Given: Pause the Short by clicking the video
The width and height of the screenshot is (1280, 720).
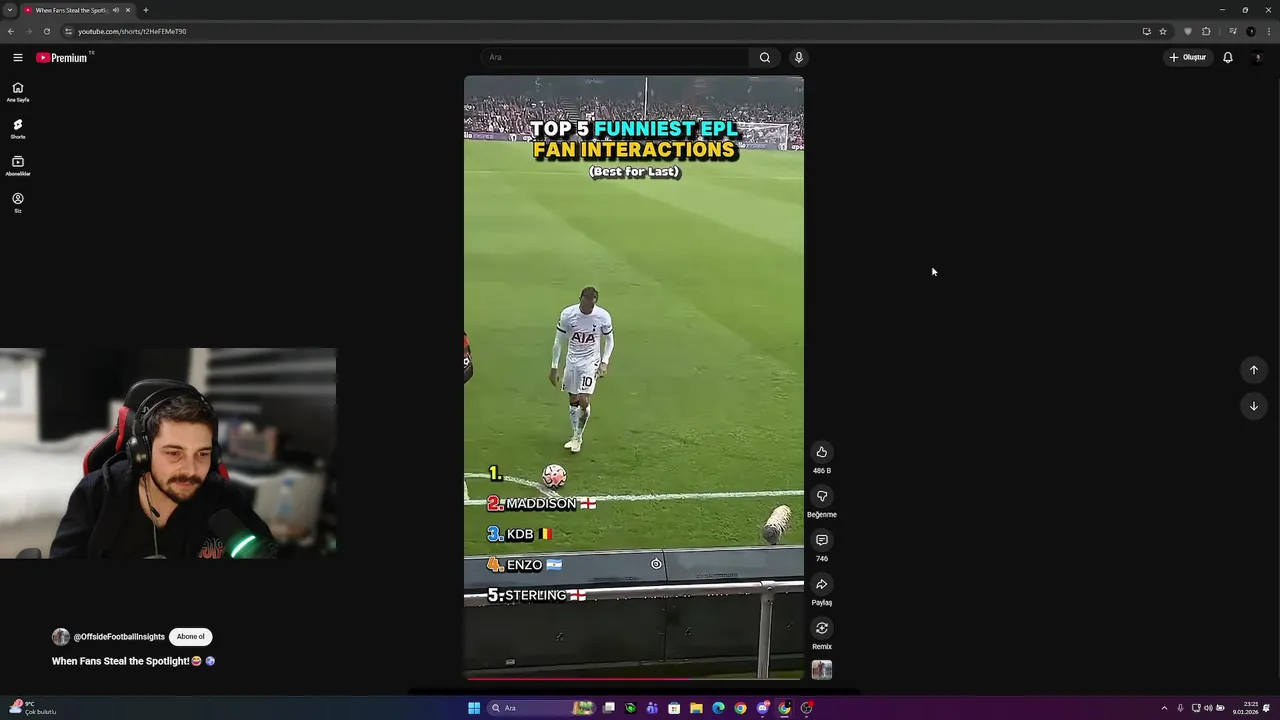Looking at the screenshot, I should point(634,378).
